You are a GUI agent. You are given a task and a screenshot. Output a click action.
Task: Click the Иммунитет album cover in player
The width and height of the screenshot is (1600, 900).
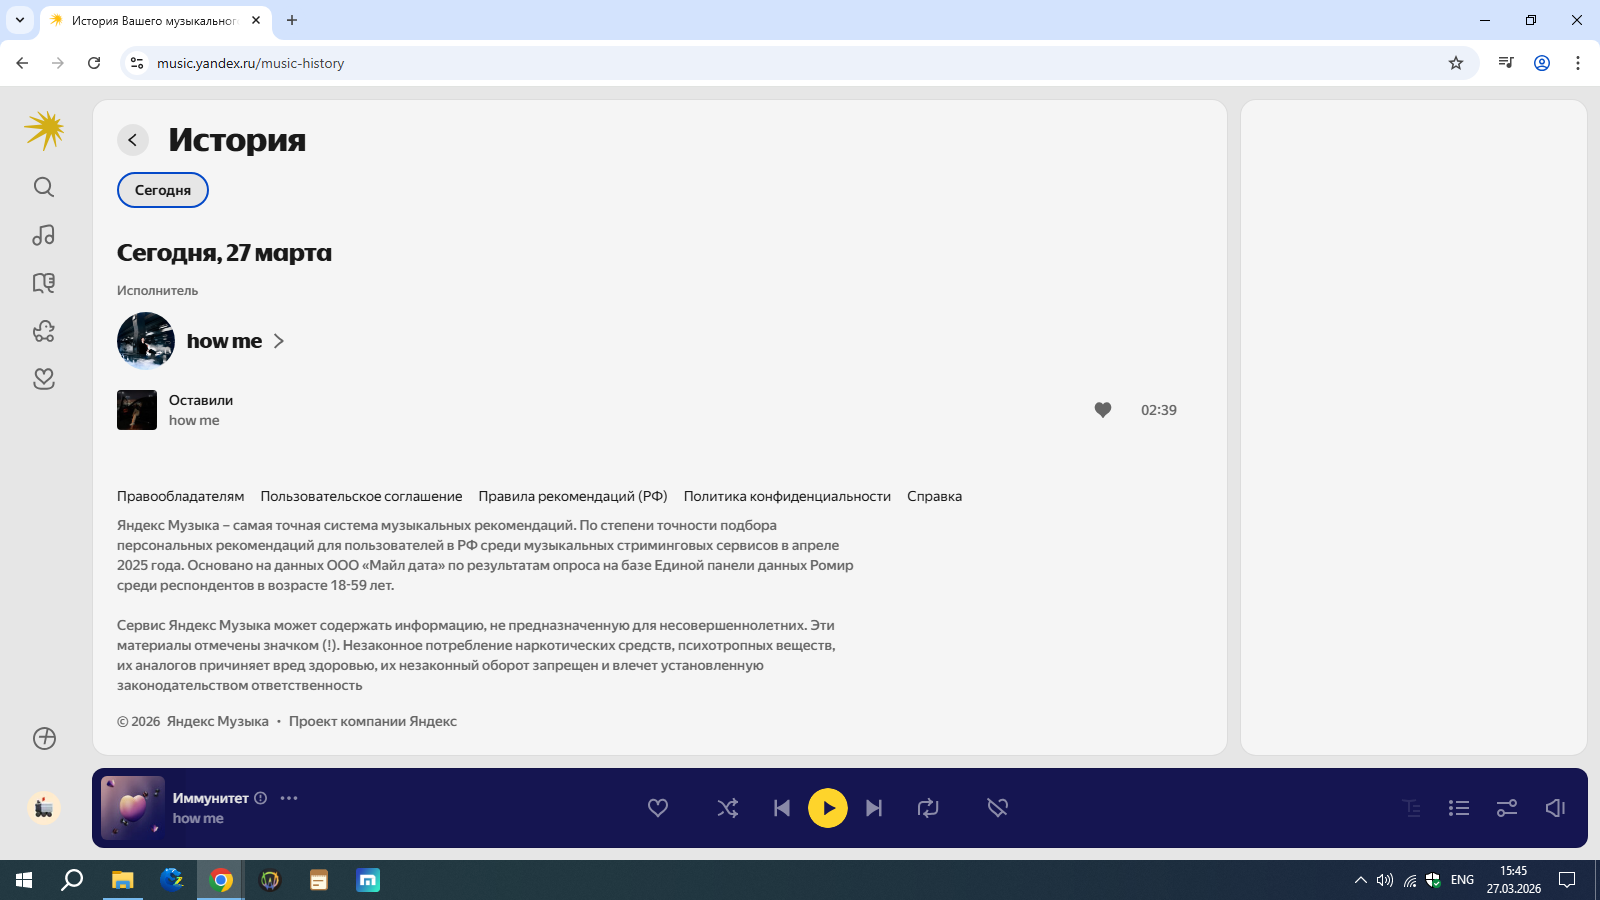tap(133, 808)
